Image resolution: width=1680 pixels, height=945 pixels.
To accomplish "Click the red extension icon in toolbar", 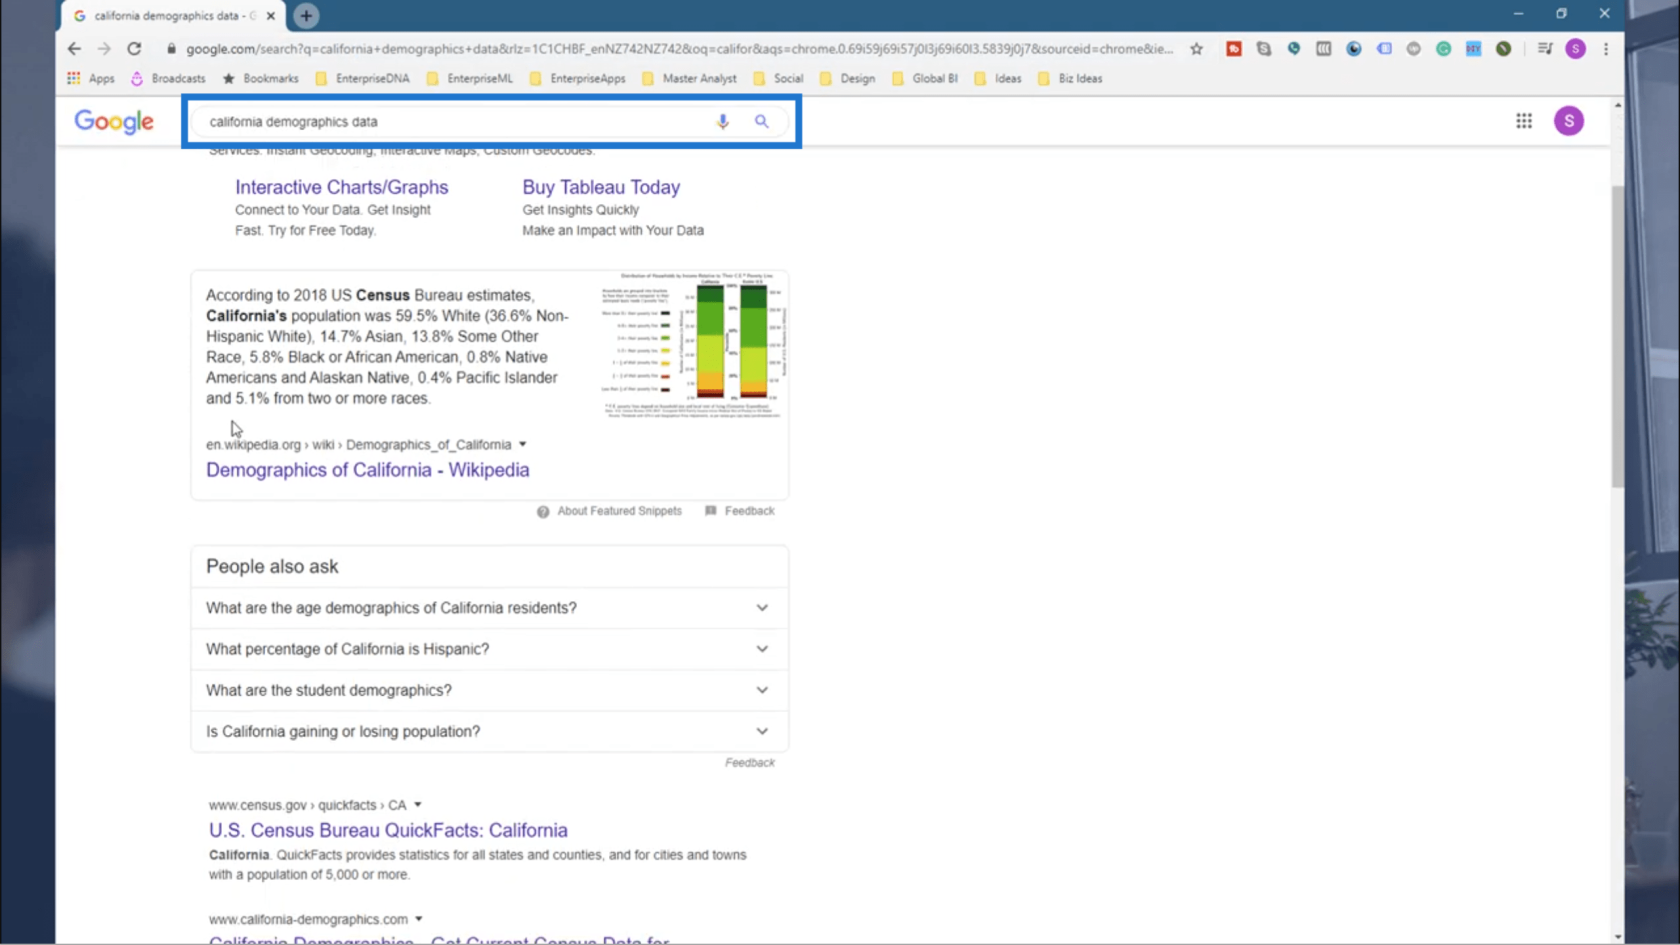I will (x=1233, y=48).
